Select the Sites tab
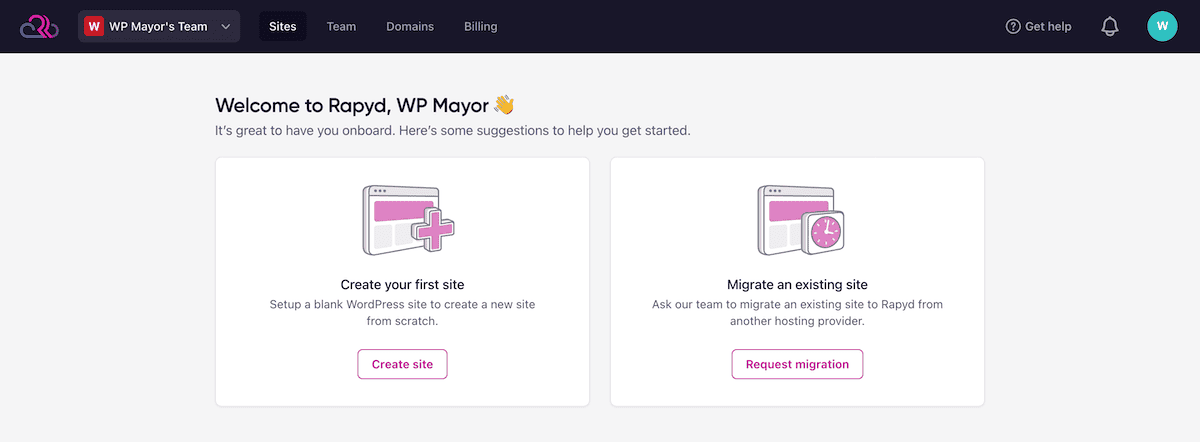The width and height of the screenshot is (1200, 442). (x=283, y=27)
